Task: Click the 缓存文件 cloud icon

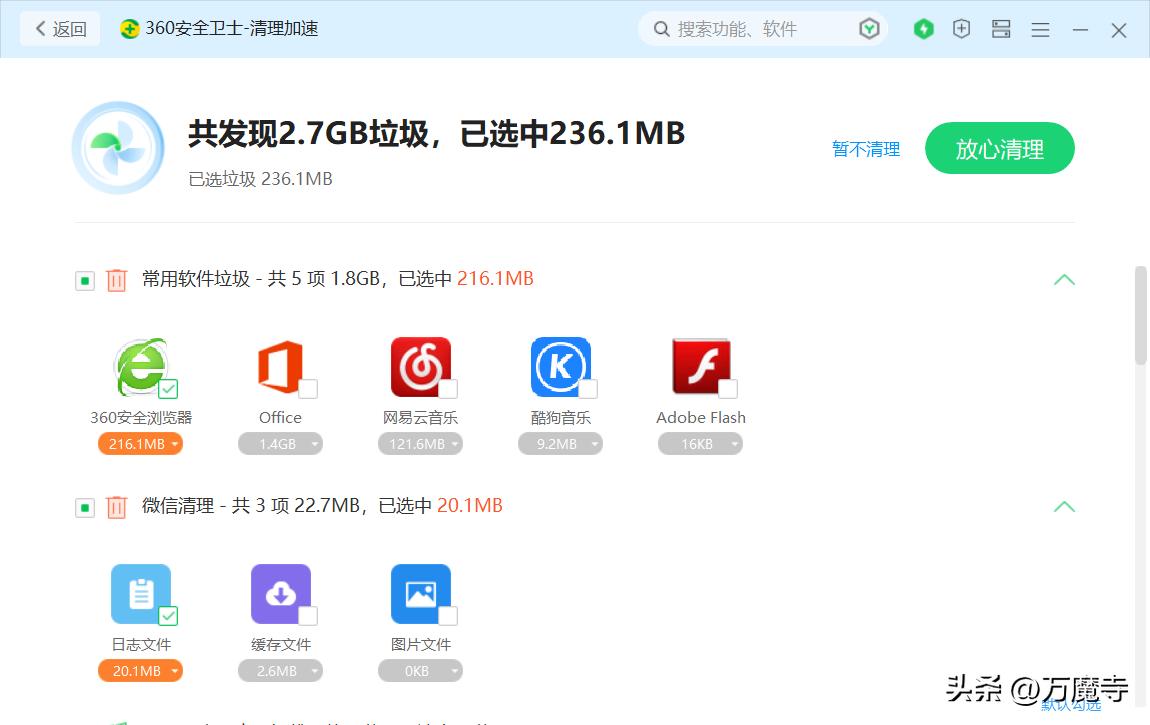Action: (280, 594)
